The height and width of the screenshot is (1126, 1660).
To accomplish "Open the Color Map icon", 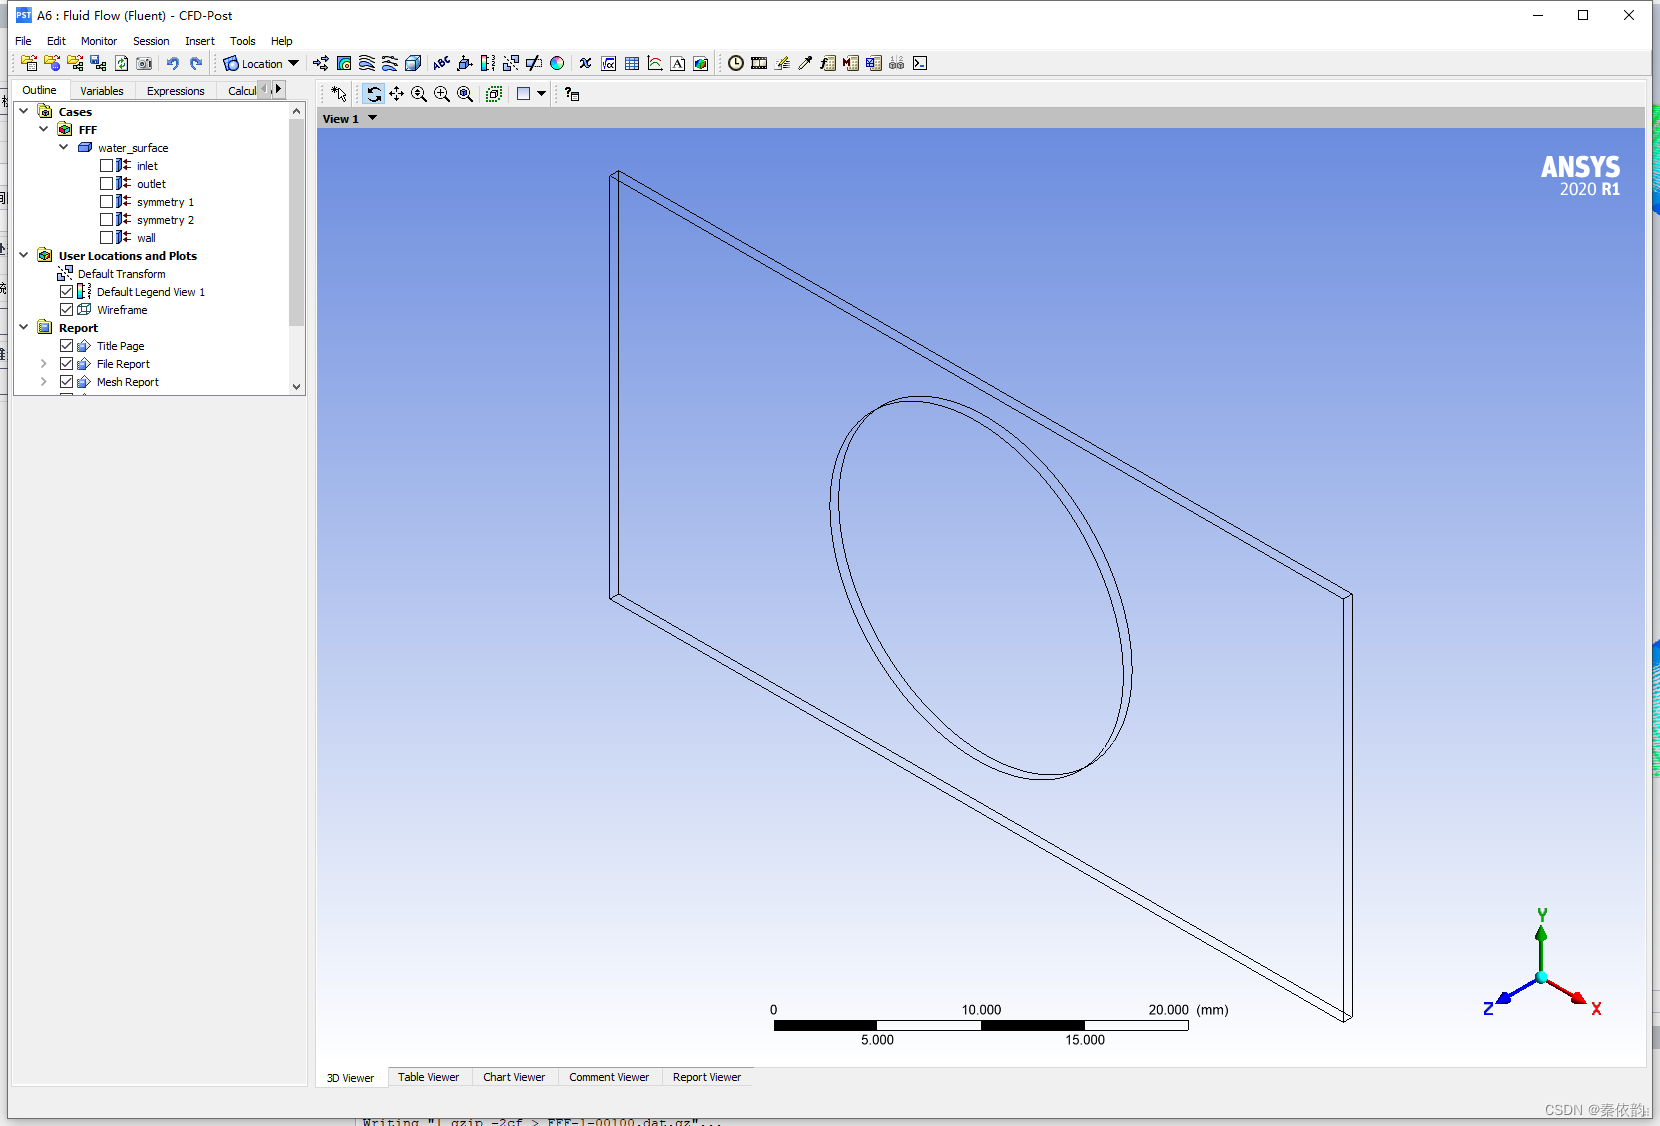I will click(557, 63).
